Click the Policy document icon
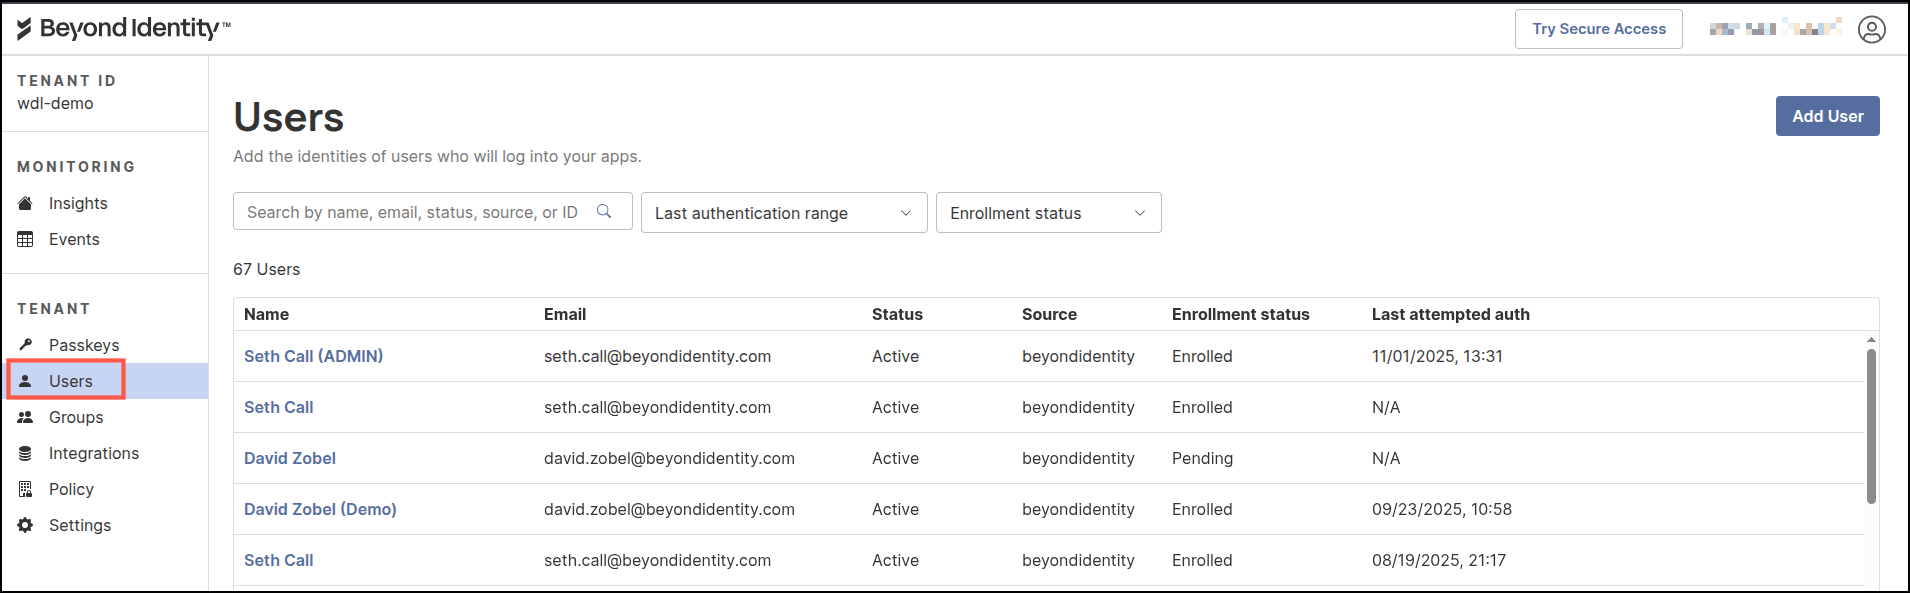Viewport: 1910px width, 593px height. point(26,489)
